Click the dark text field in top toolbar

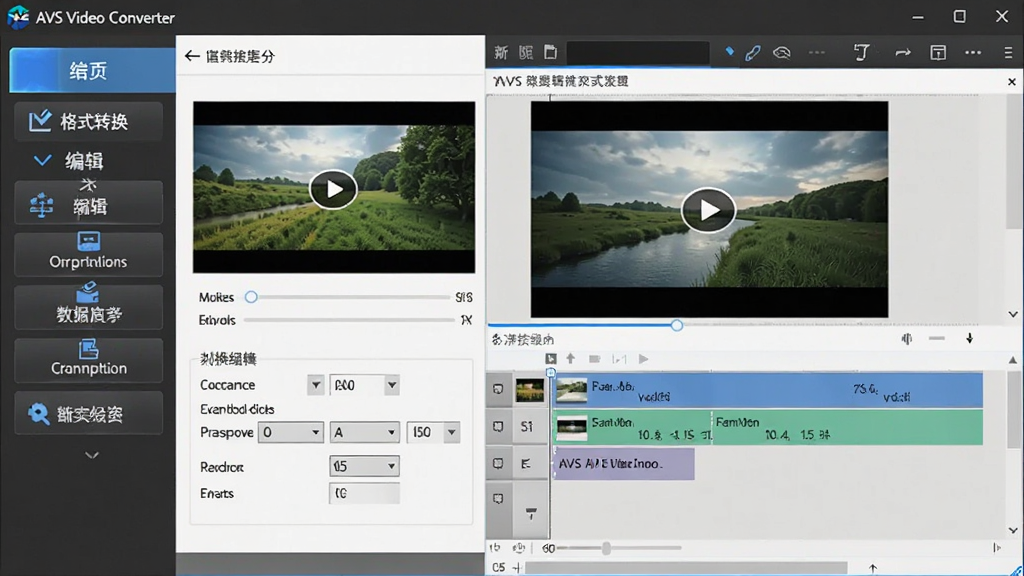[638, 53]
